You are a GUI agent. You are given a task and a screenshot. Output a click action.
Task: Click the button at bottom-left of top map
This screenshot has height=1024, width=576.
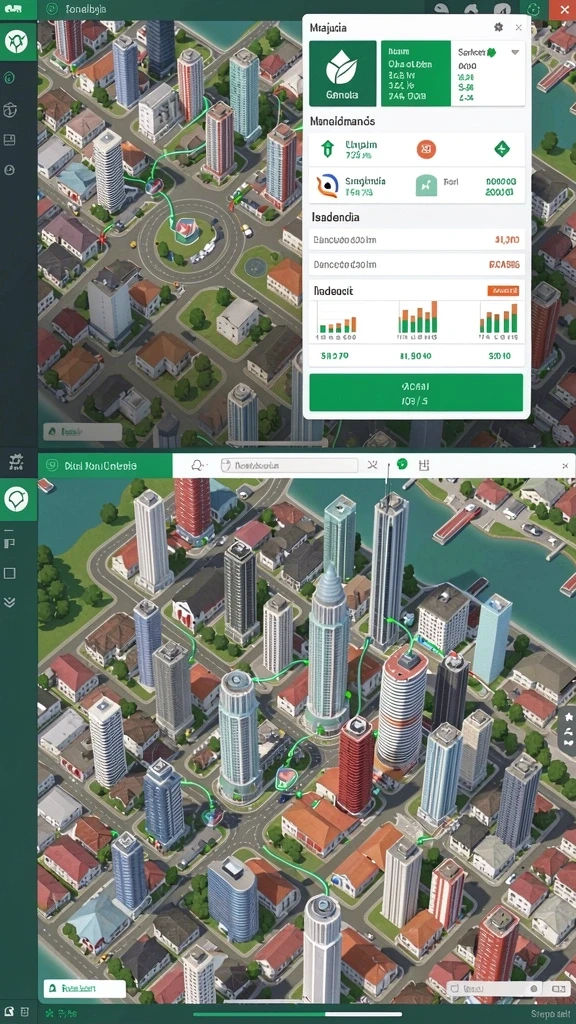[x=82, y=432]
